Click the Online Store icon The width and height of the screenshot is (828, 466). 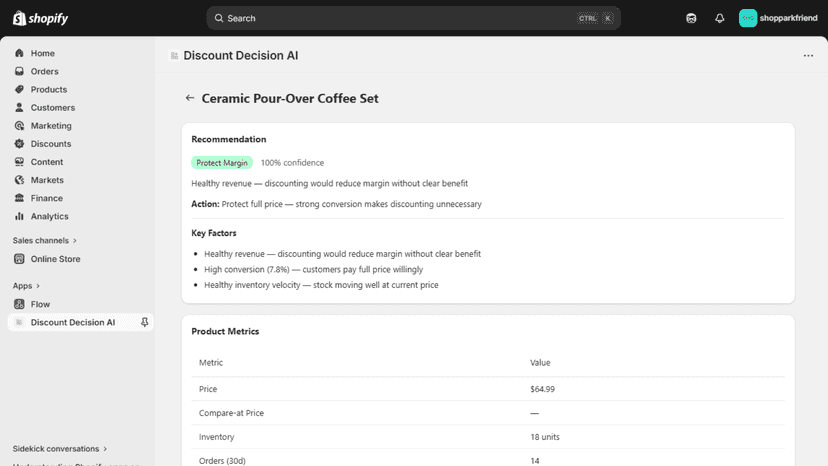(x=20, y=259)
